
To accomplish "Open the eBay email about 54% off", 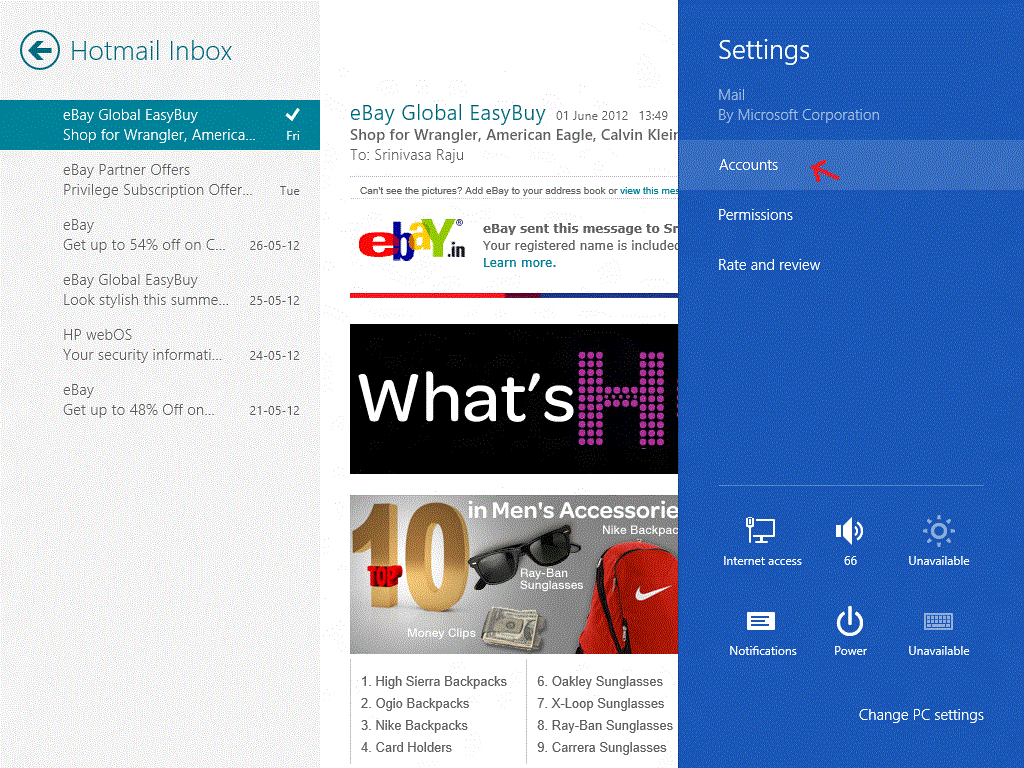I will pos(160,235).
